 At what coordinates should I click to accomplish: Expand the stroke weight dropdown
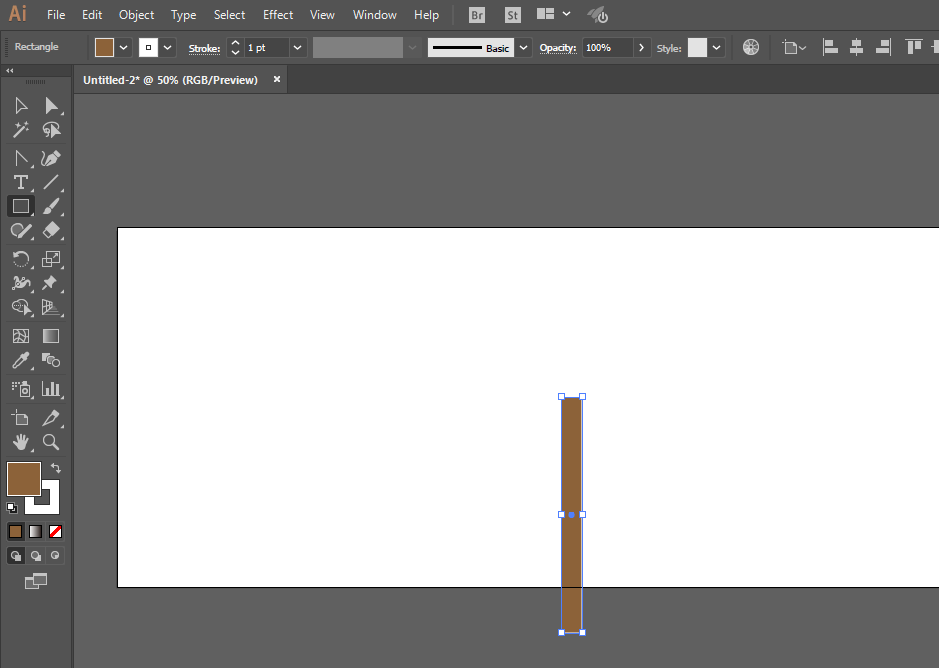tap(298, 47)
